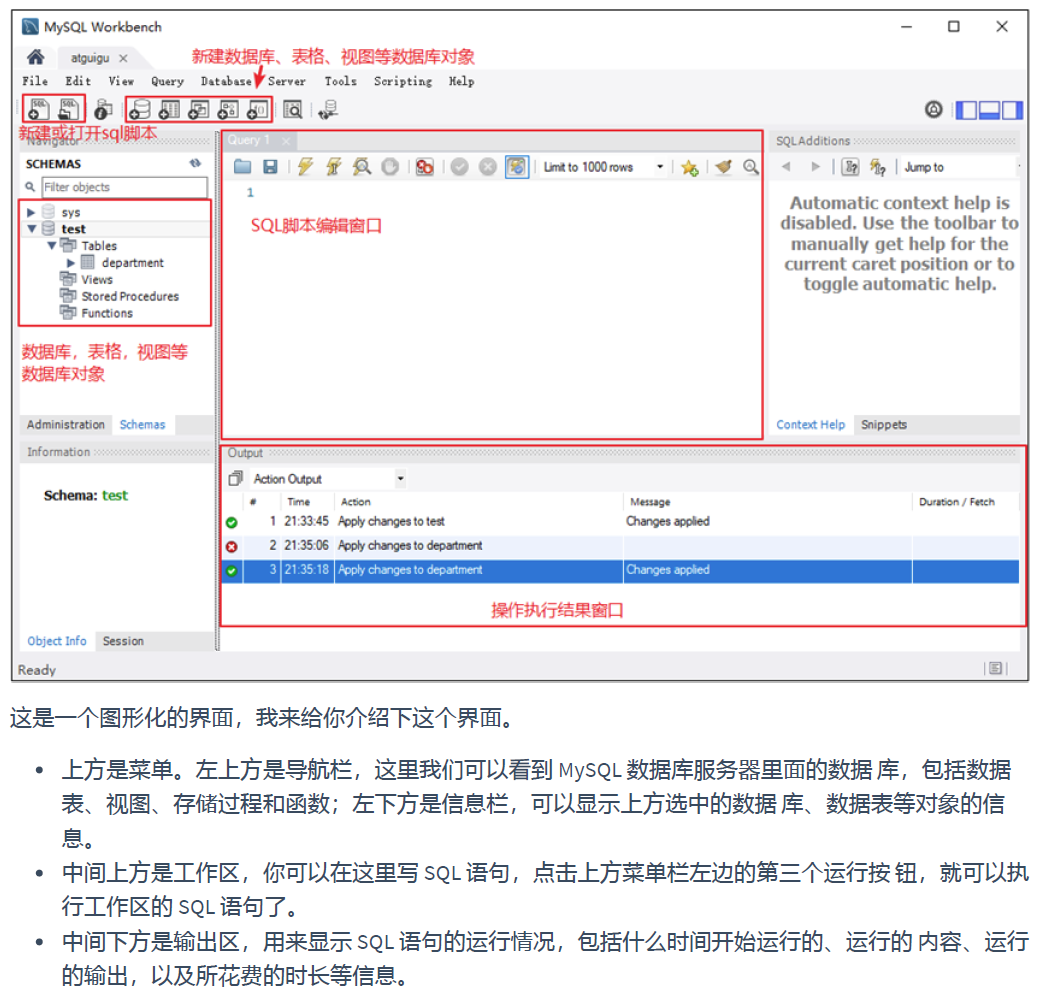Expand the department table
The width and height of the screenshot is (1045, 1000).
tap(71, 263)
